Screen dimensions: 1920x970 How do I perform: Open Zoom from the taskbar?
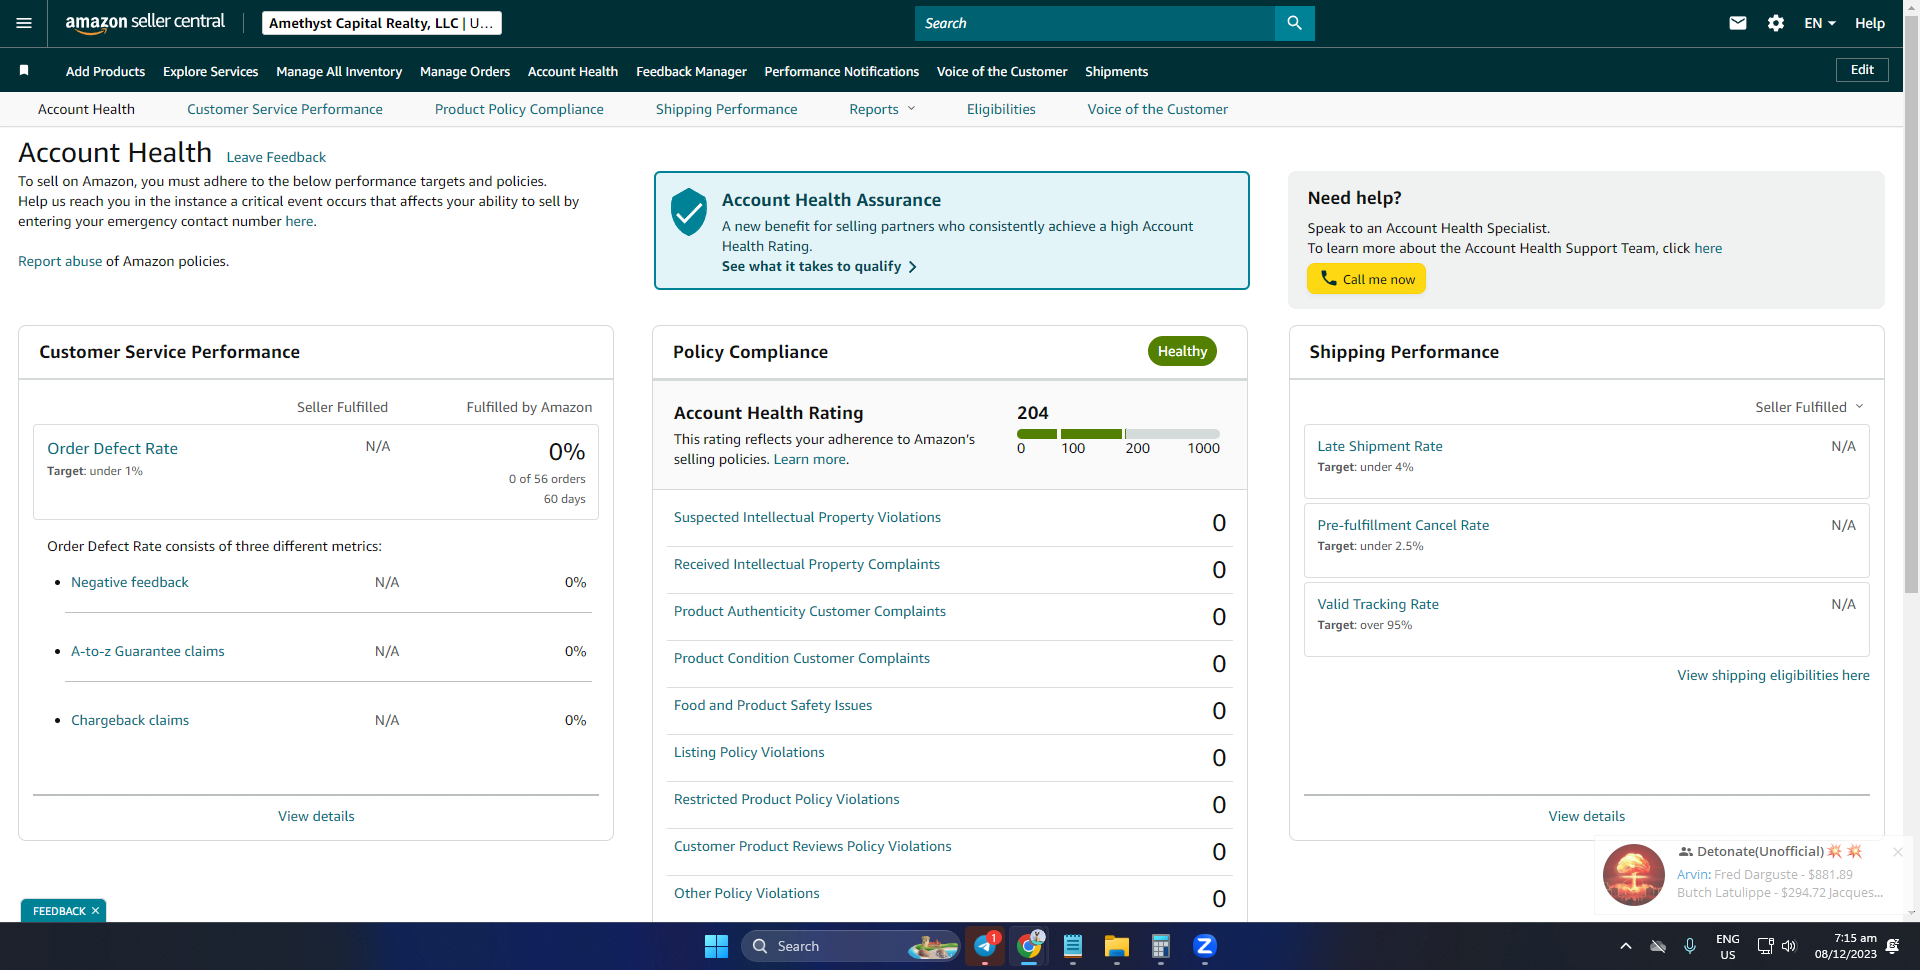pyautogui.click(x=1205, y=946)
